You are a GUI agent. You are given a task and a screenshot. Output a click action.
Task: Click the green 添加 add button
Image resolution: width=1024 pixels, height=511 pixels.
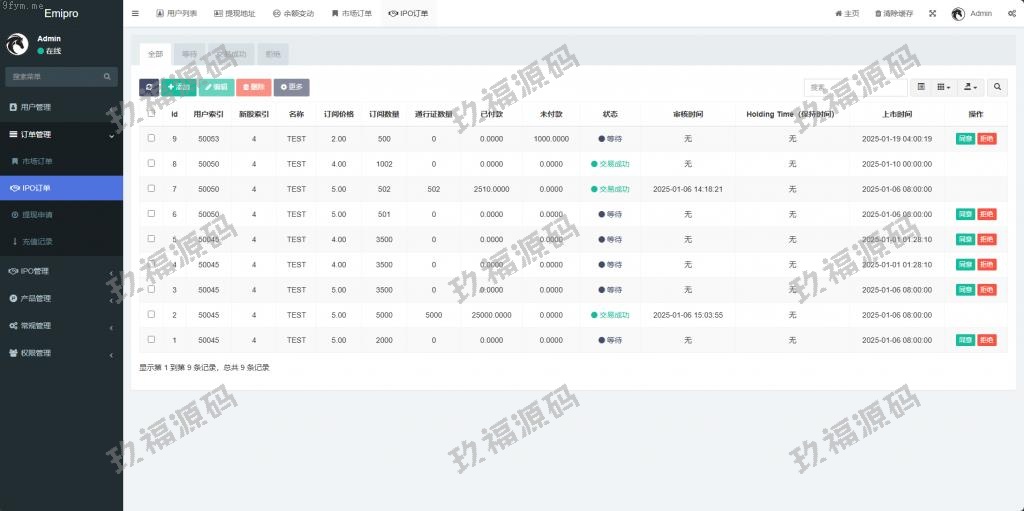(179, 88)
